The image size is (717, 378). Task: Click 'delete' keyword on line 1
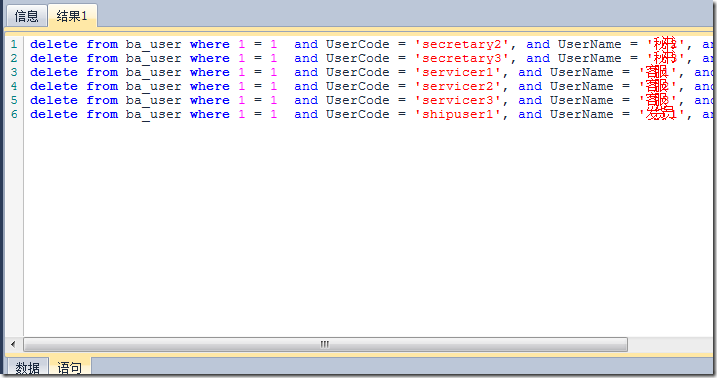click(x=54, y=44)
